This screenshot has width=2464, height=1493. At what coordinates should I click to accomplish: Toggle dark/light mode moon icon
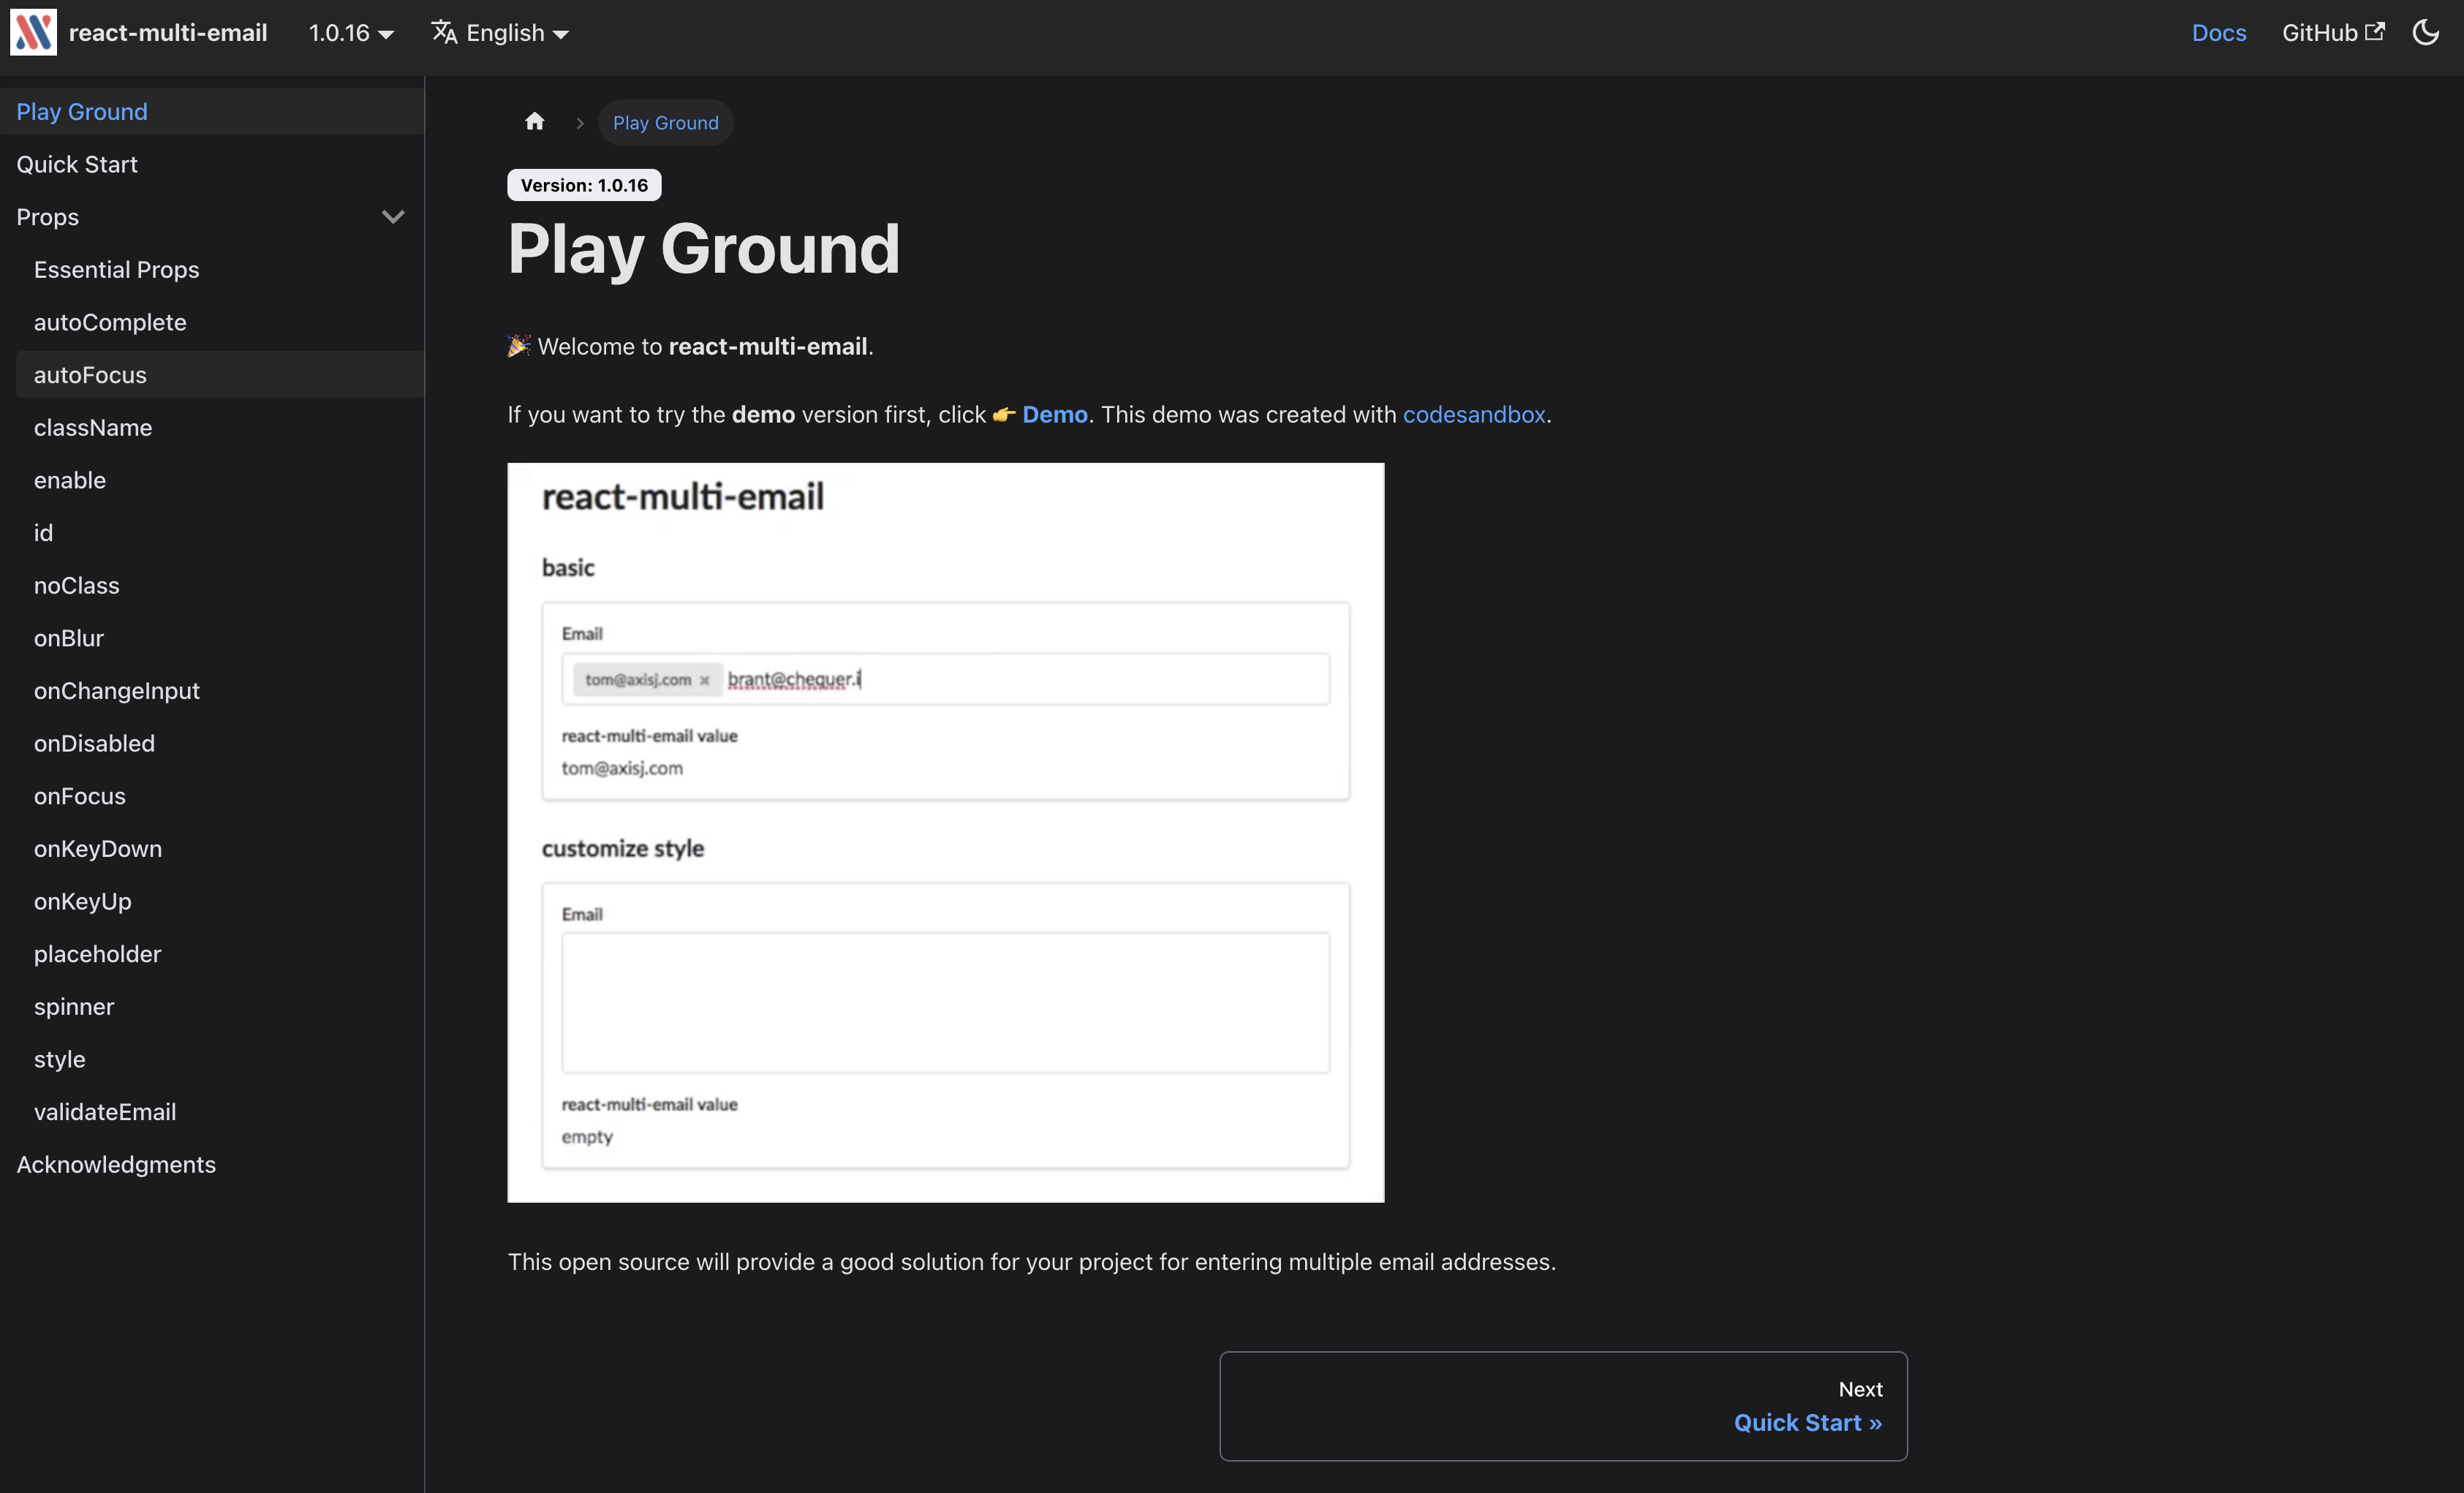tap(2425, 33)
